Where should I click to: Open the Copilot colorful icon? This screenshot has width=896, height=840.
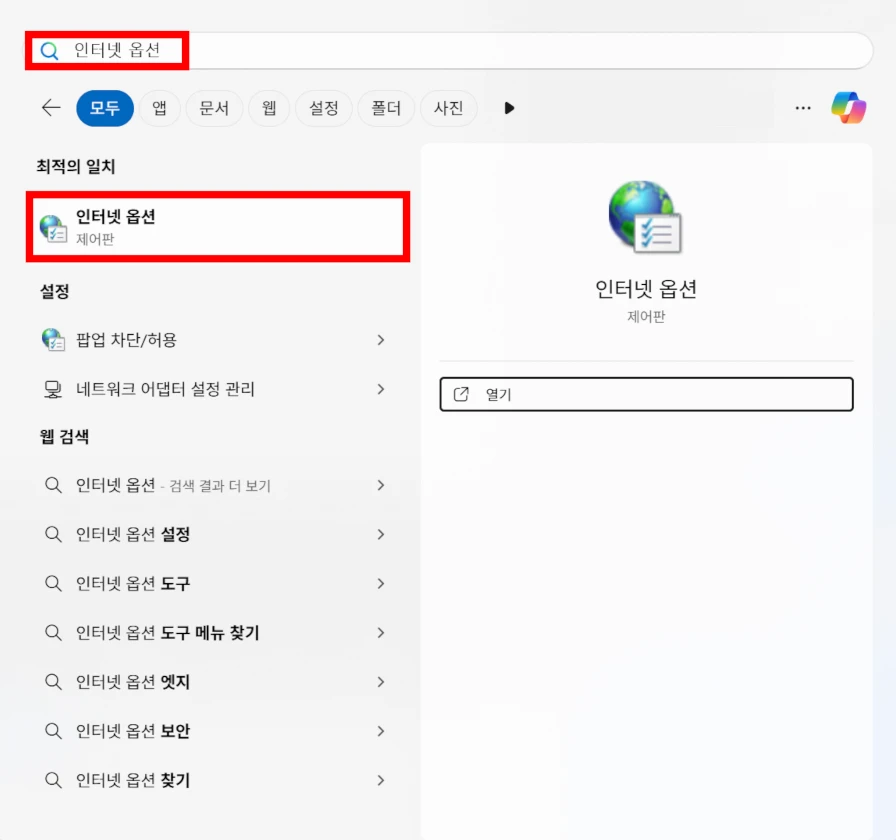point(849,107)
